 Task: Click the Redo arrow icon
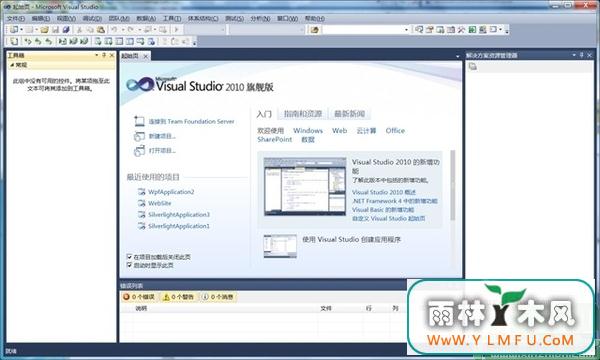pos(131,29)
